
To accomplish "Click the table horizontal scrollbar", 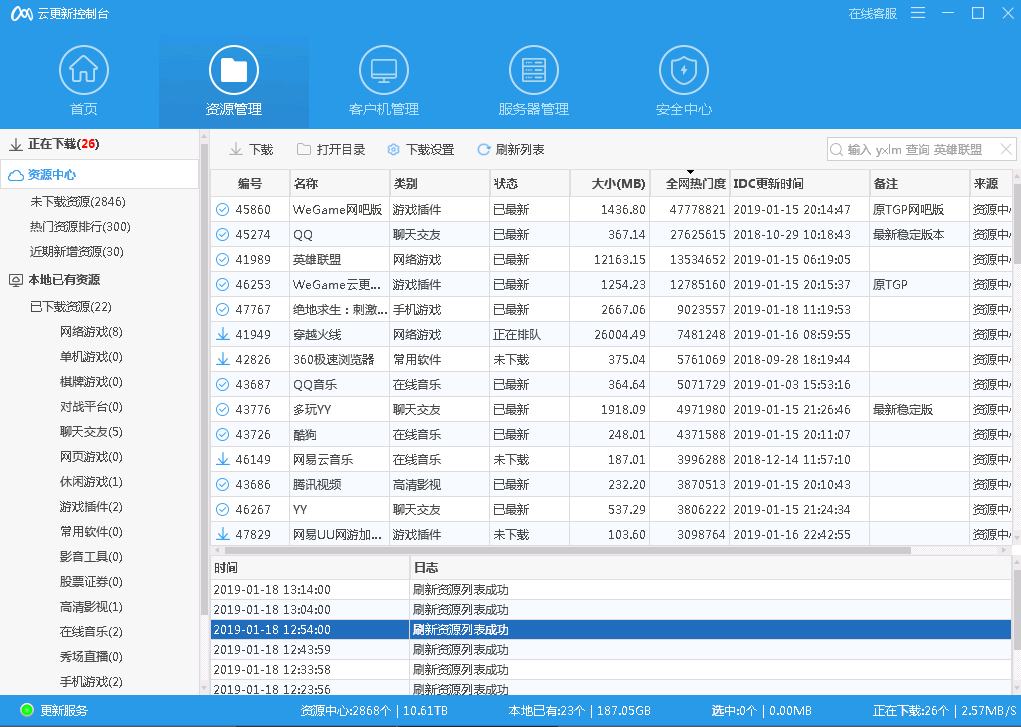I will click(566, 550).
